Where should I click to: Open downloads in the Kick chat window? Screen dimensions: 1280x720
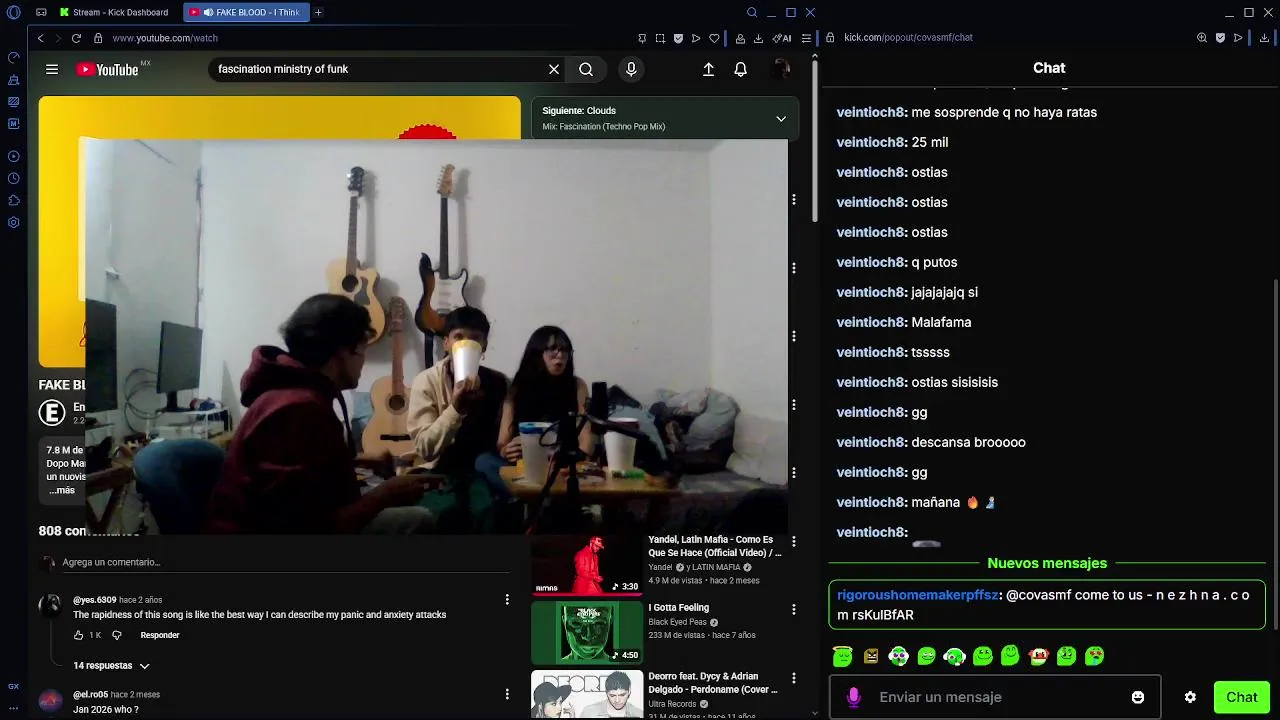[x=1265, y=38]
